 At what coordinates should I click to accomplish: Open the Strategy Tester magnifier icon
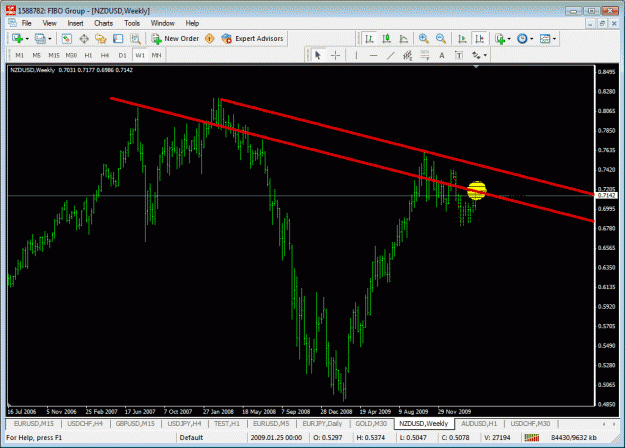click(x=136, y=39)
